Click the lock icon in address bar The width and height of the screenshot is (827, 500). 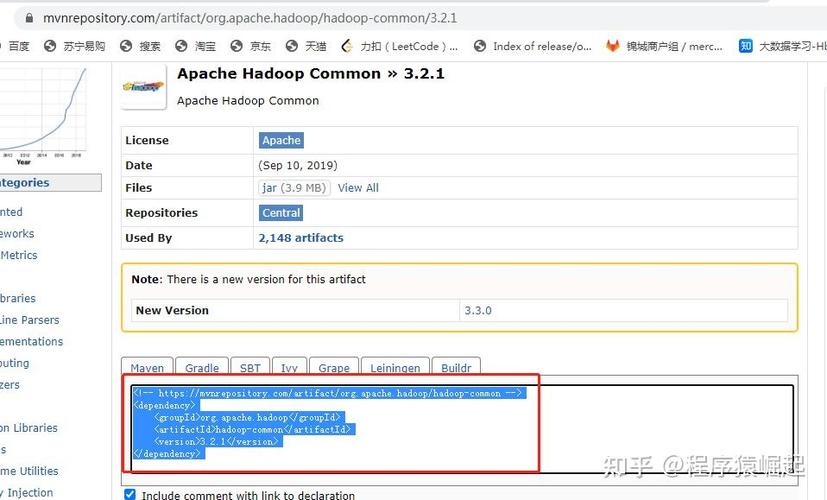pos(29,18)
